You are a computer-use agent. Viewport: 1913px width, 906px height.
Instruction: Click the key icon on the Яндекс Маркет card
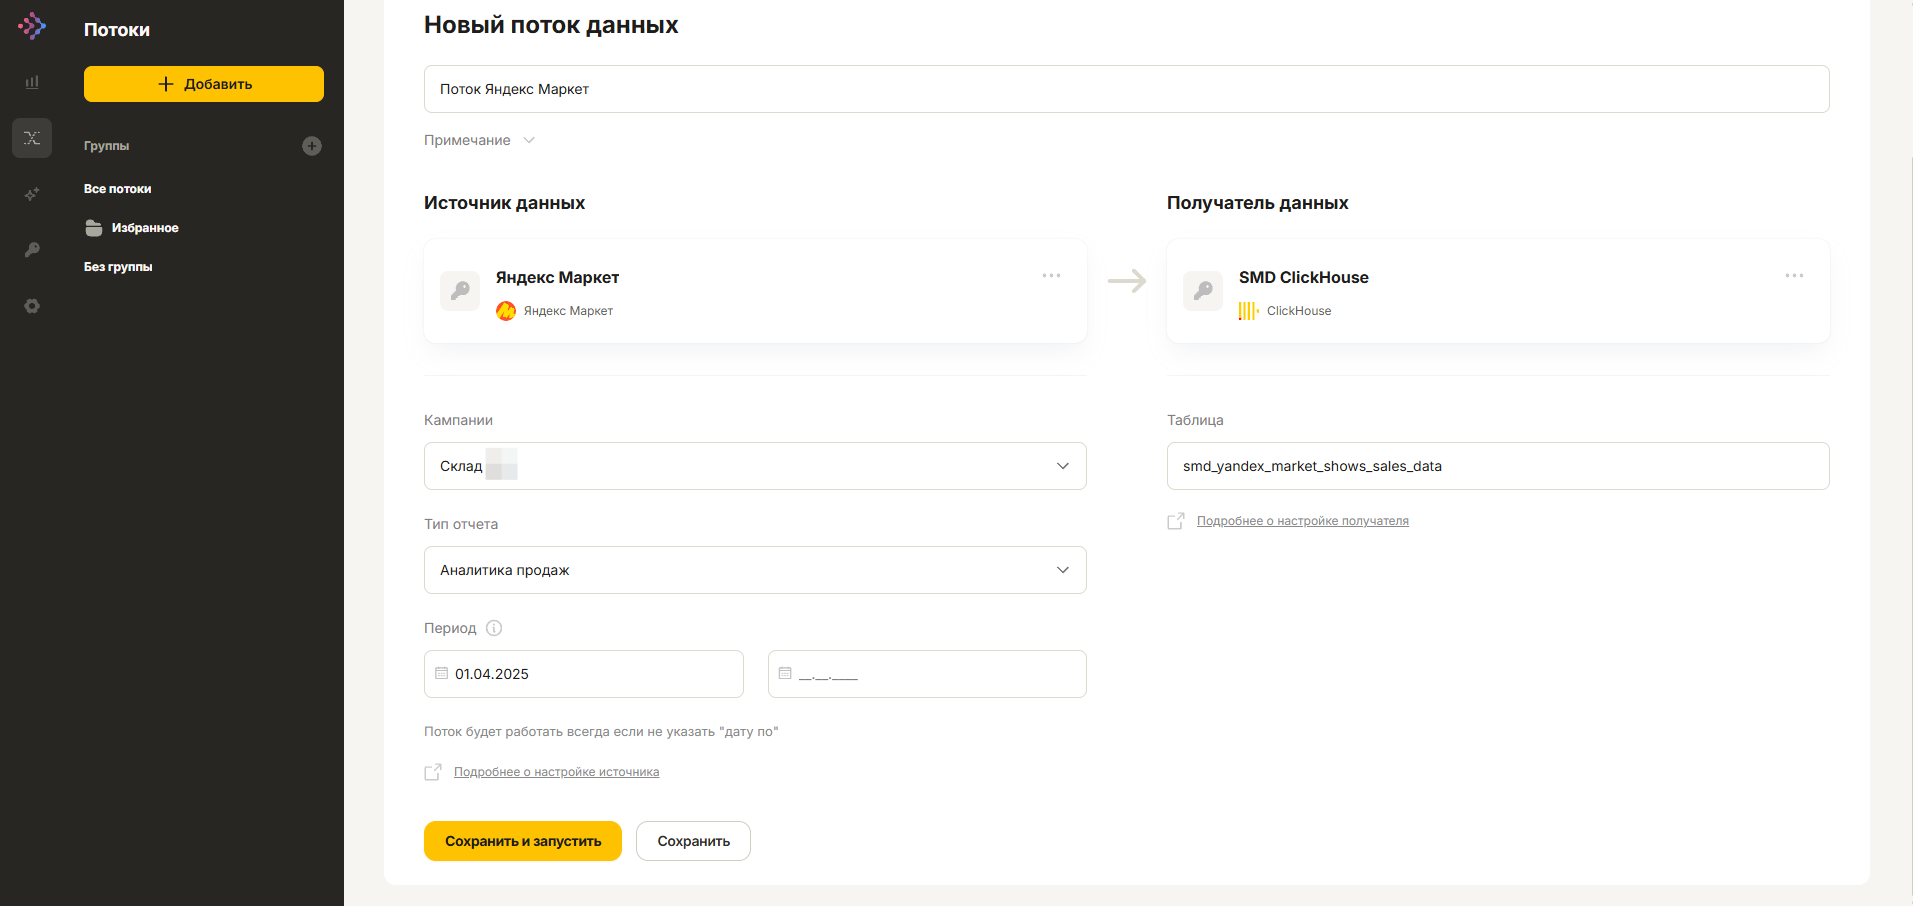[460, 291]
